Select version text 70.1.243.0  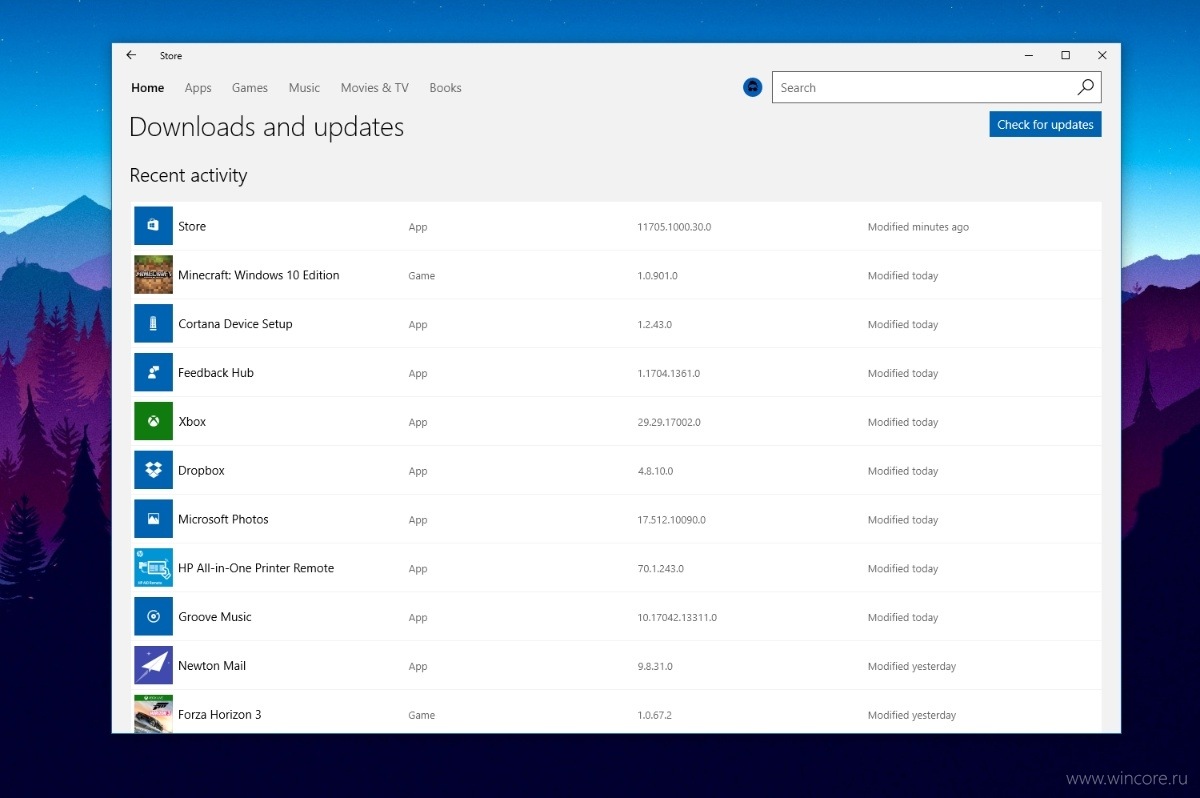click(x=660, y=569)
